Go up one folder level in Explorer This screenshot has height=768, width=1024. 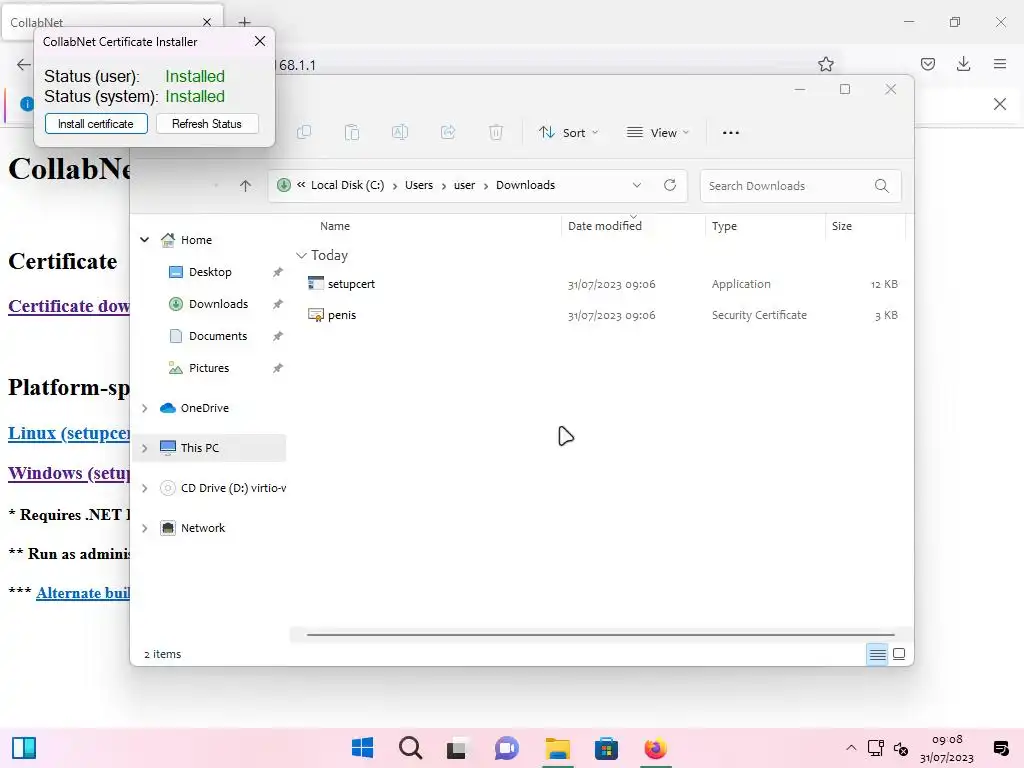[x=246, y=185]
